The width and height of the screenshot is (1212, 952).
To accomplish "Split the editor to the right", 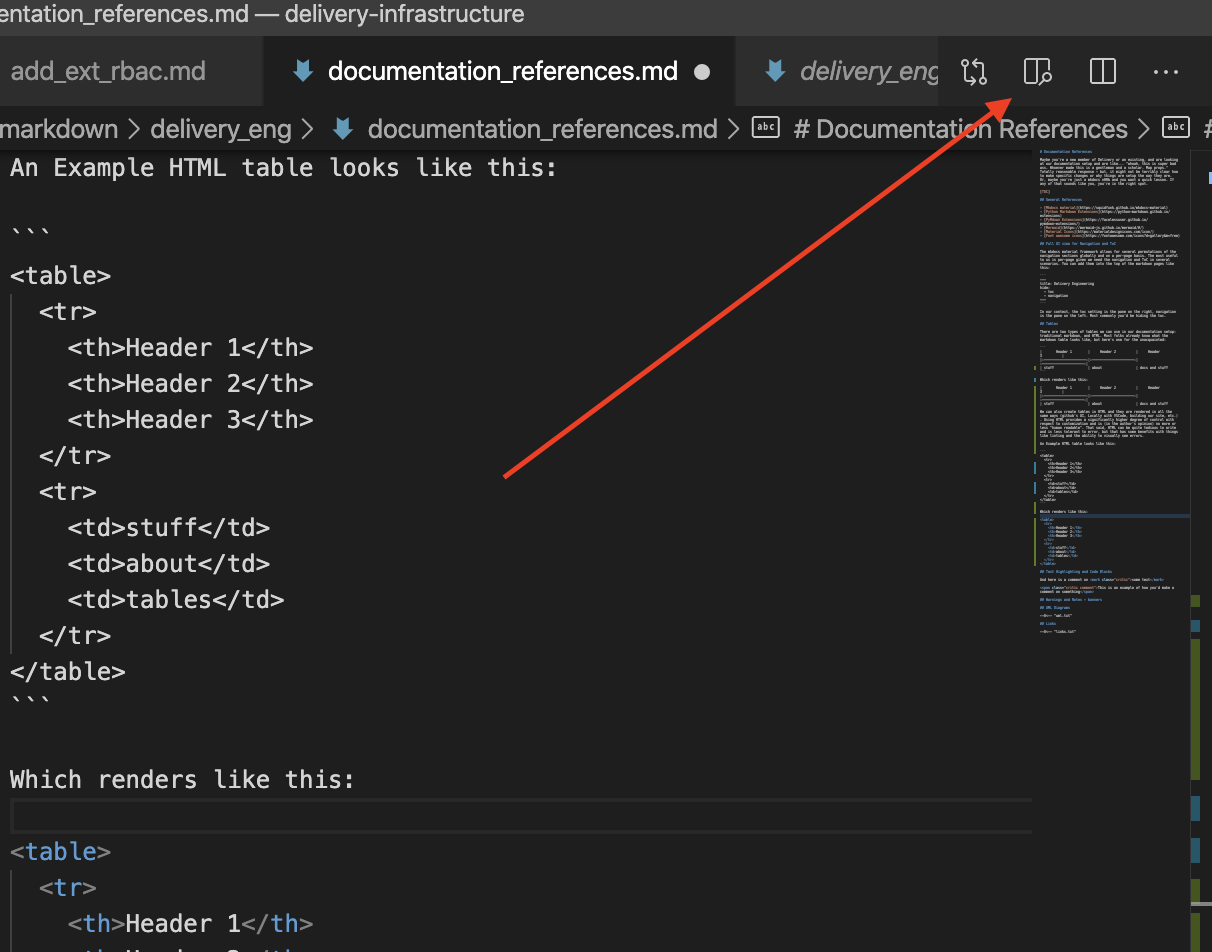I will (1102, 72).
